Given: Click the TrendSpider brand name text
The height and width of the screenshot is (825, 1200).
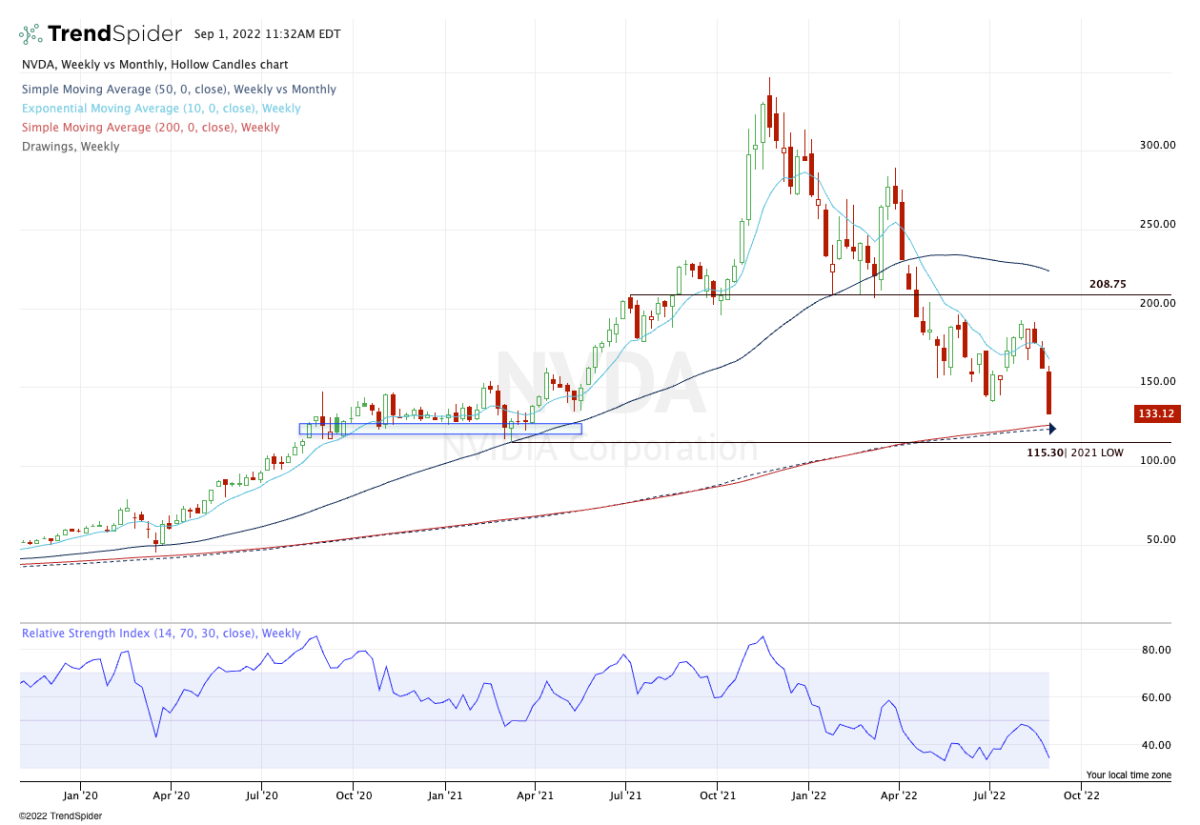Looking at the screenshot, I should [x=115, y=34].
